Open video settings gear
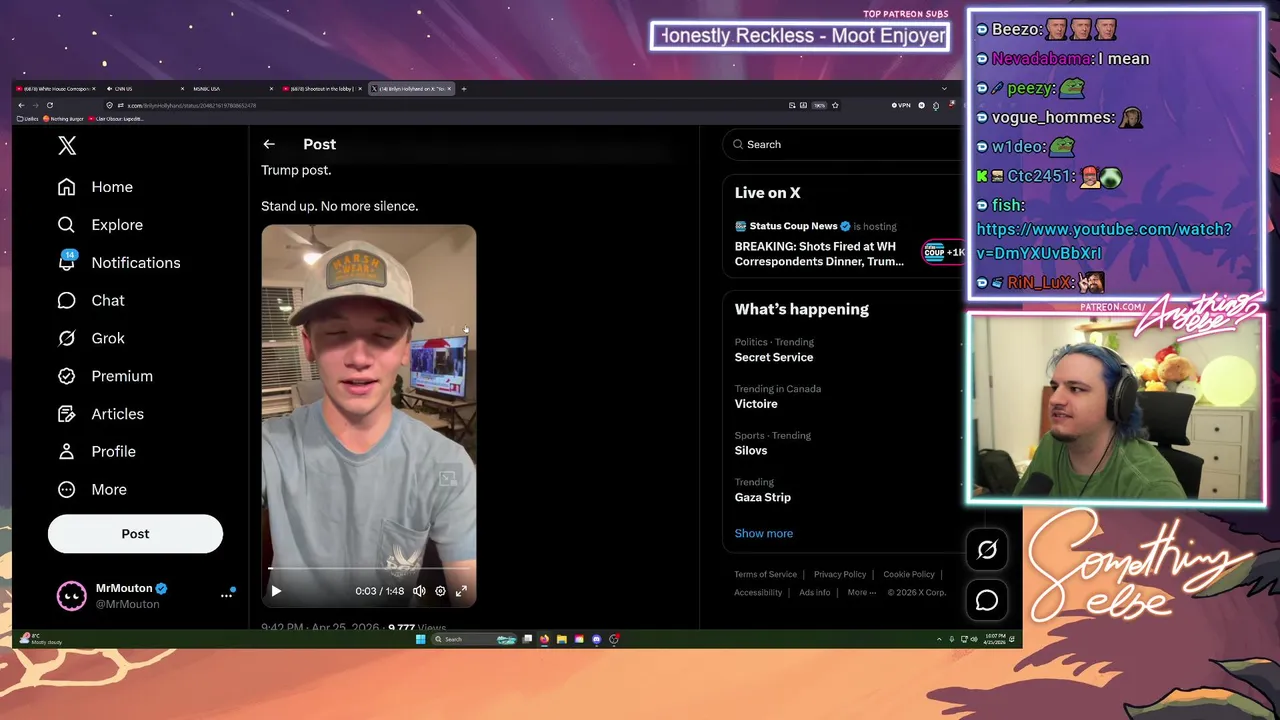This screenshot has height=720, width=1280. 440,591
